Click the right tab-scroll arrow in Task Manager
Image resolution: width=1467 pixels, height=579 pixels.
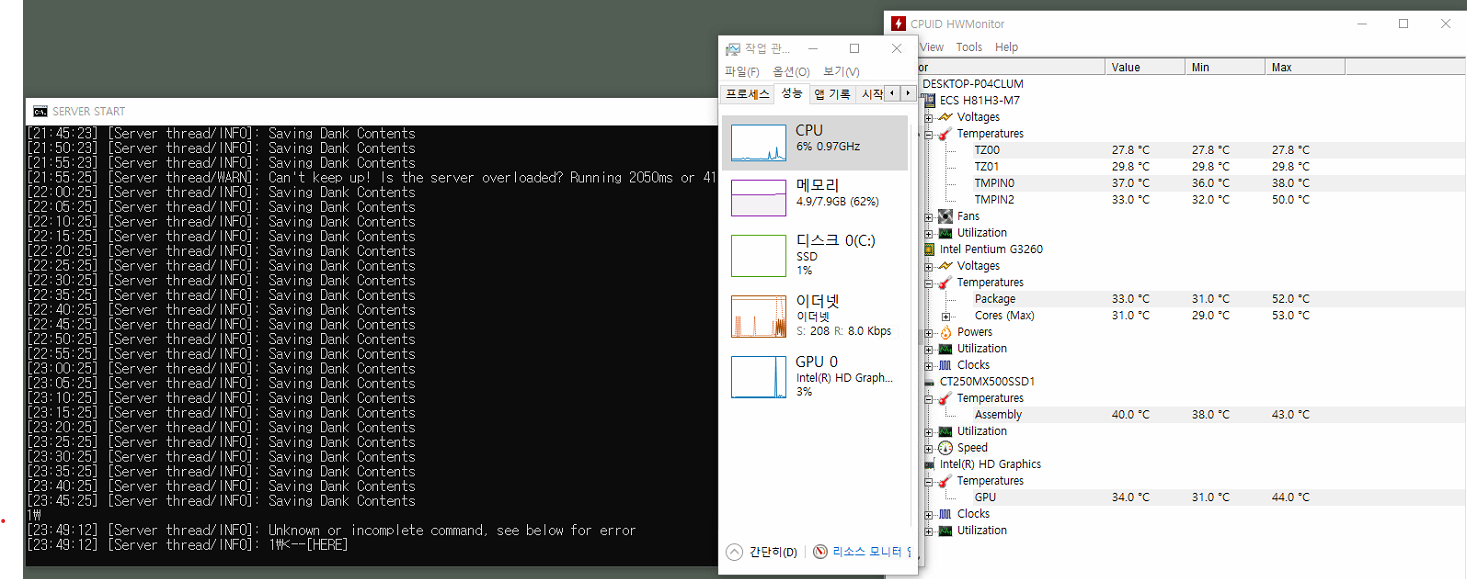[x=907, y=94]
